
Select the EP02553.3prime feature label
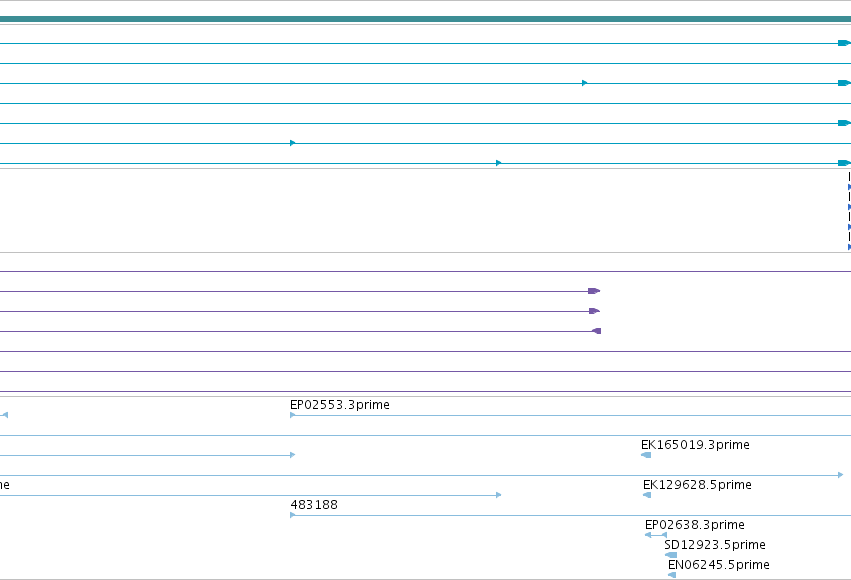coord(340,405)
